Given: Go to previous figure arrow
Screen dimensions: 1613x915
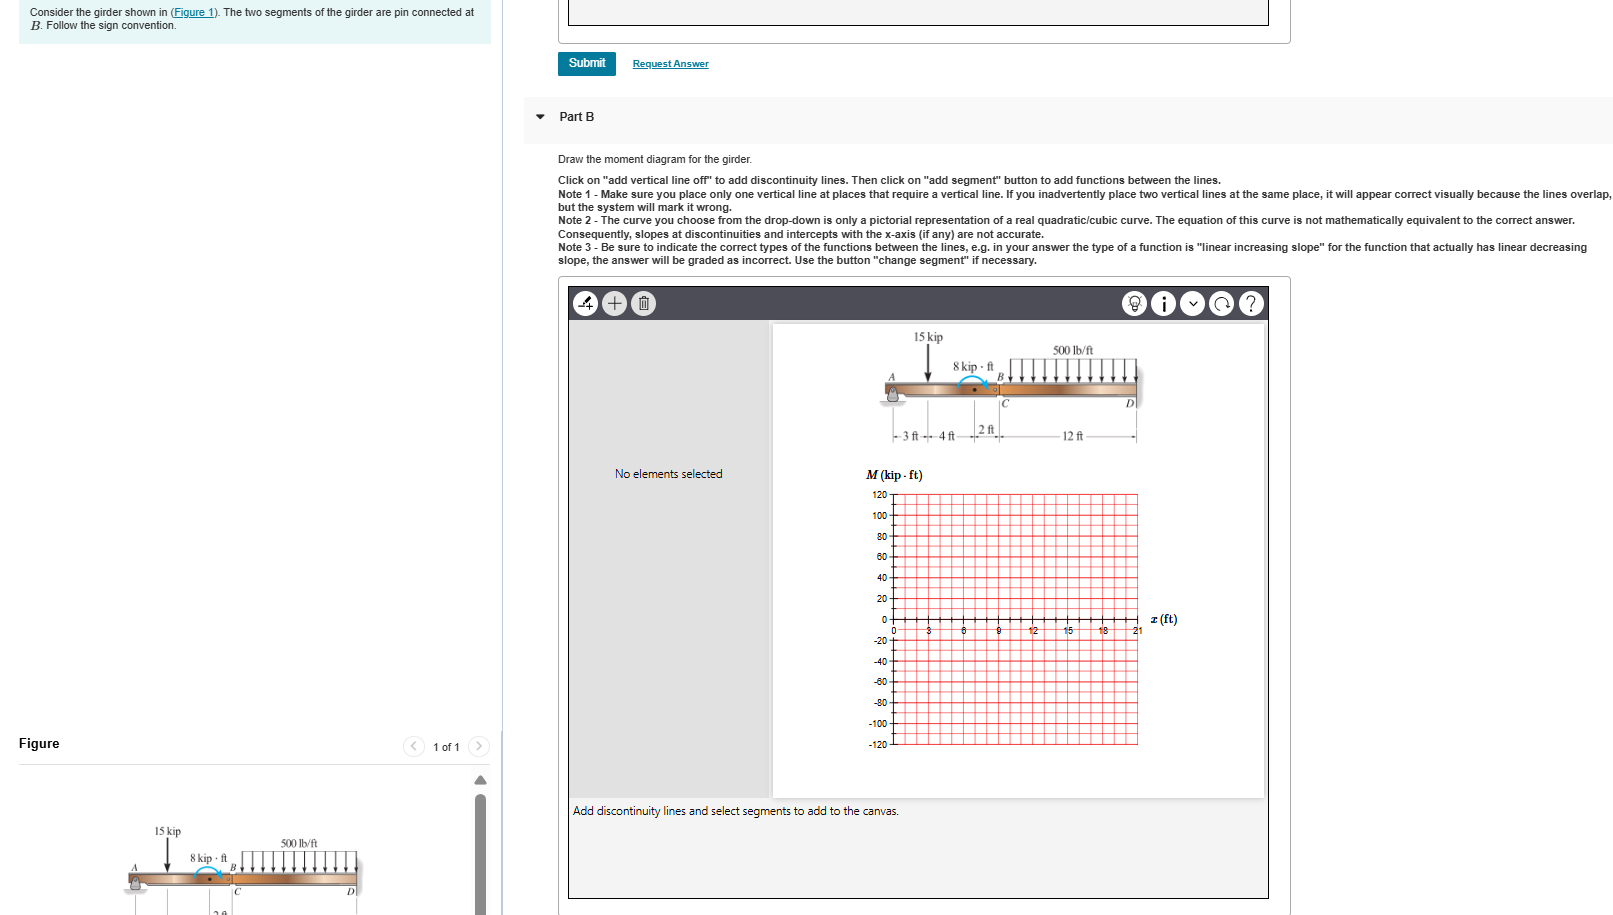Looking at the screenshot, I should coord(414,746).
